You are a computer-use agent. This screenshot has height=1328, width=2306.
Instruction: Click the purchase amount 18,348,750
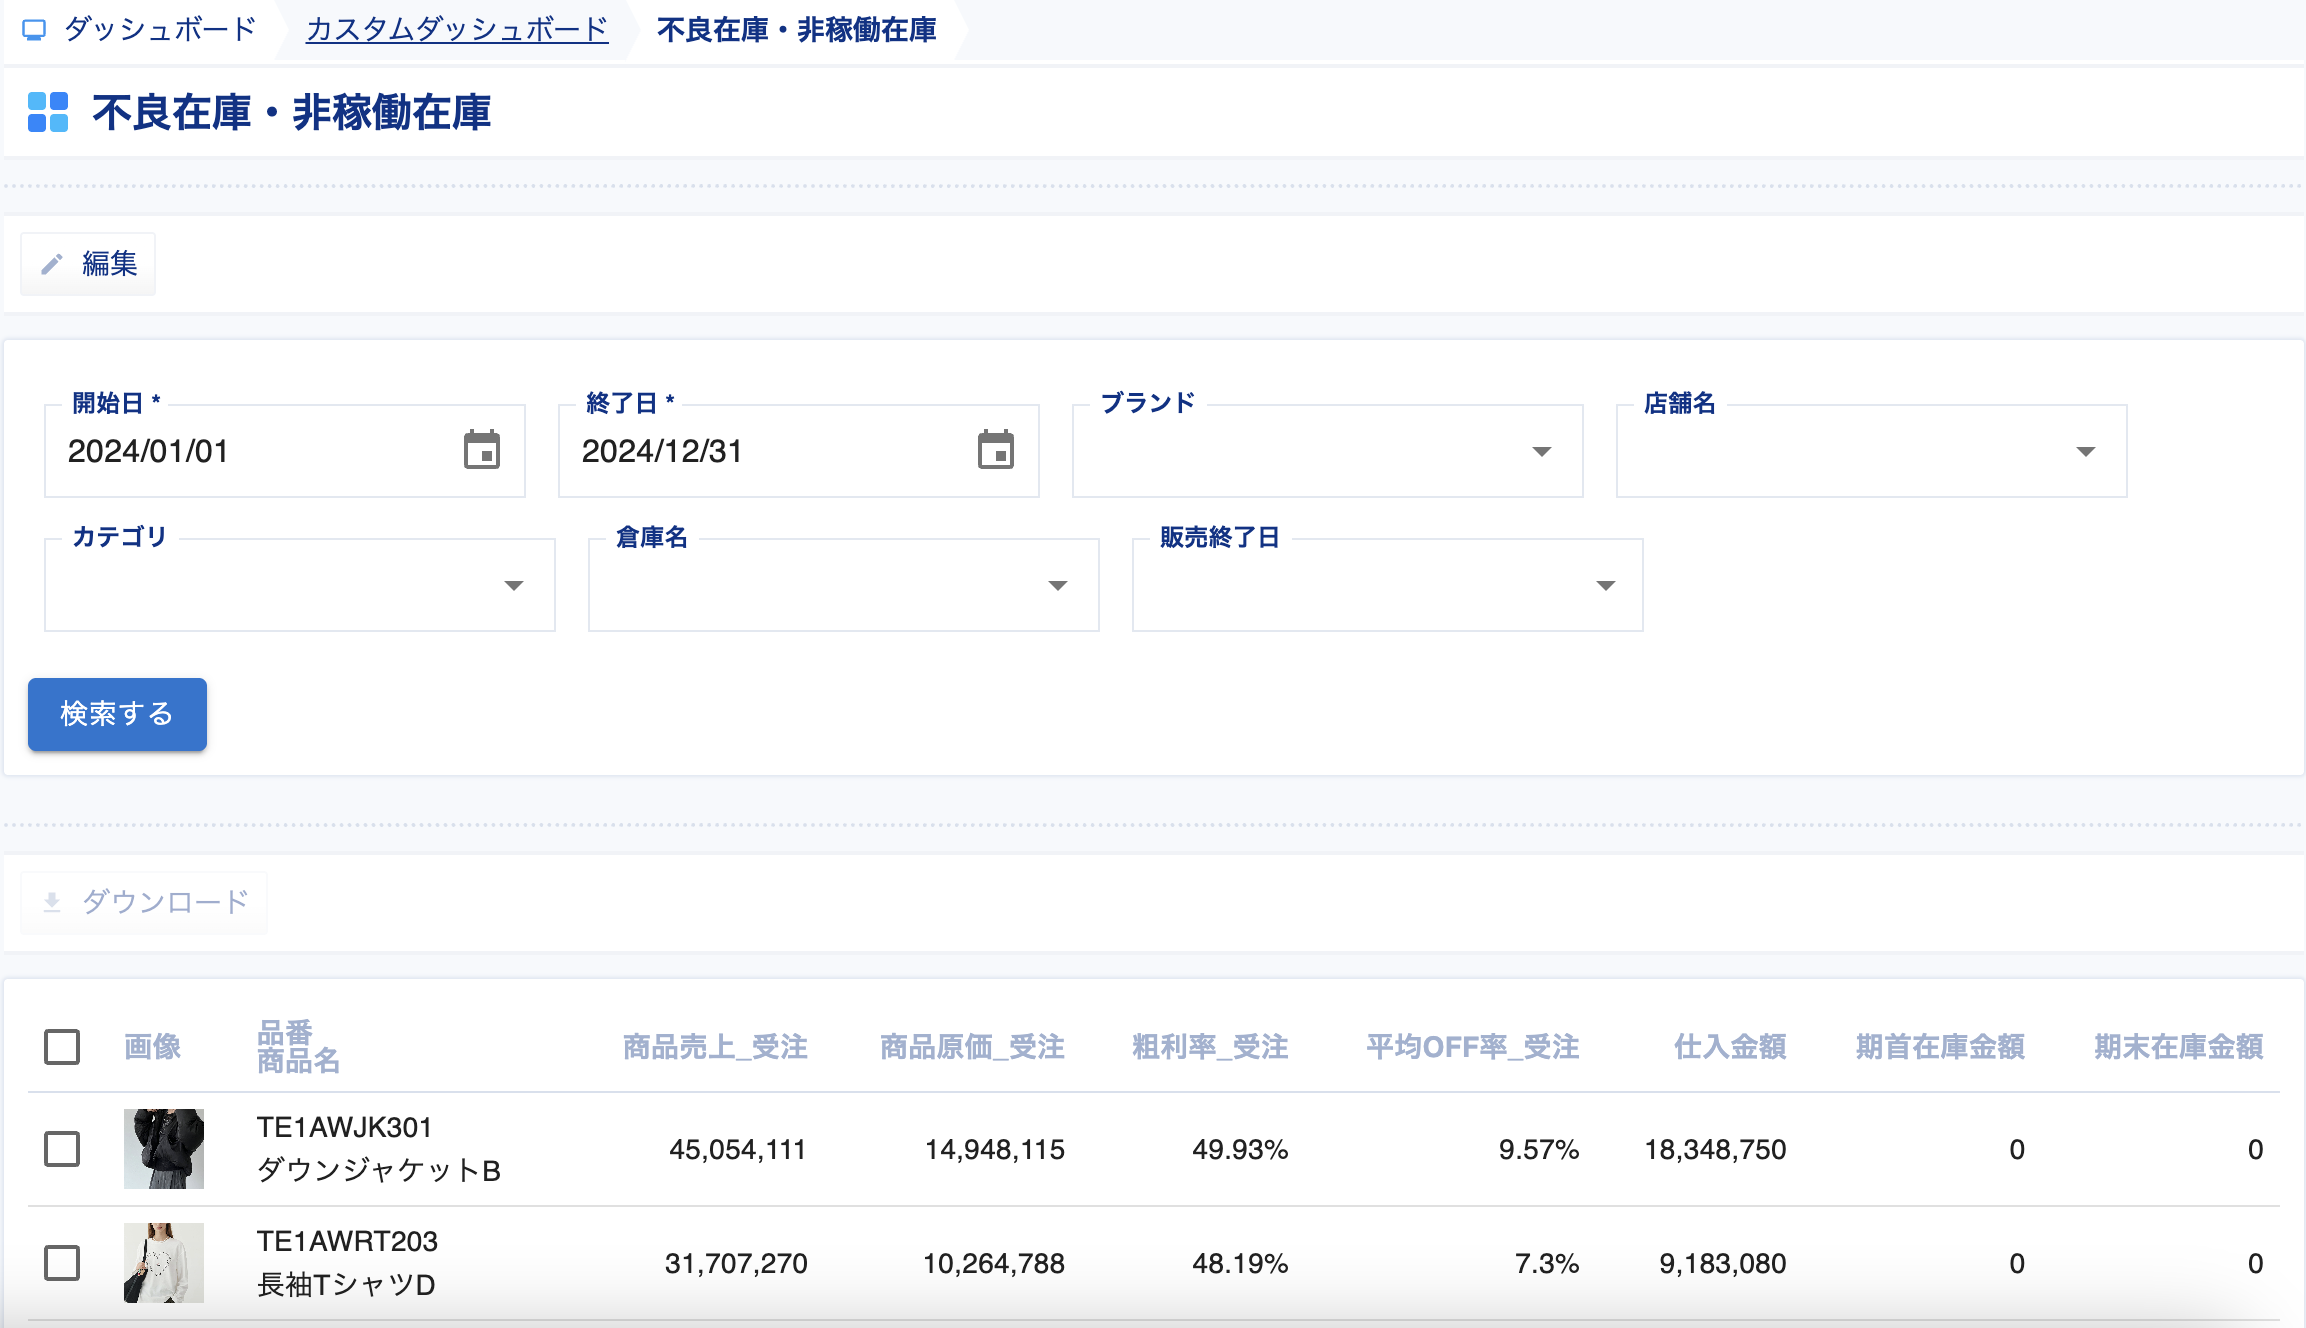pos(1716,1149)
